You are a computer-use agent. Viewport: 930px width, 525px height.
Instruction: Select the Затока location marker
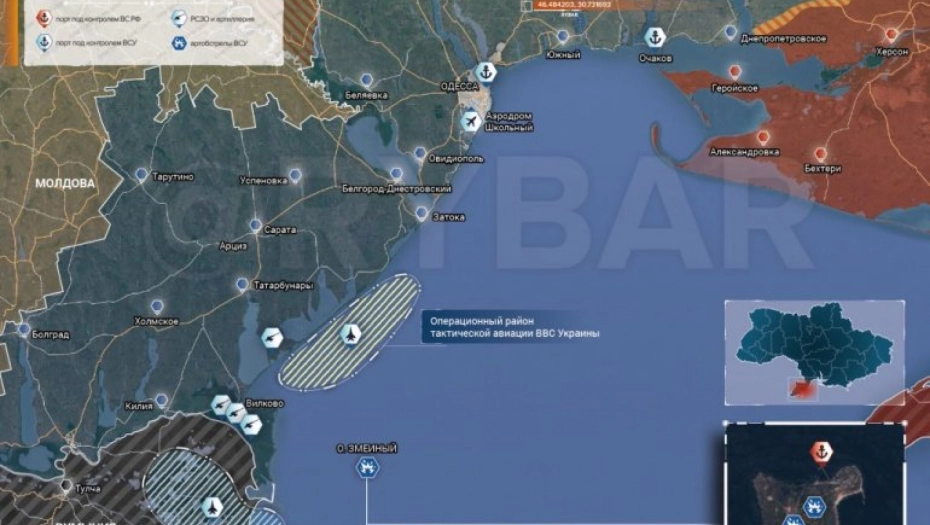422,213
